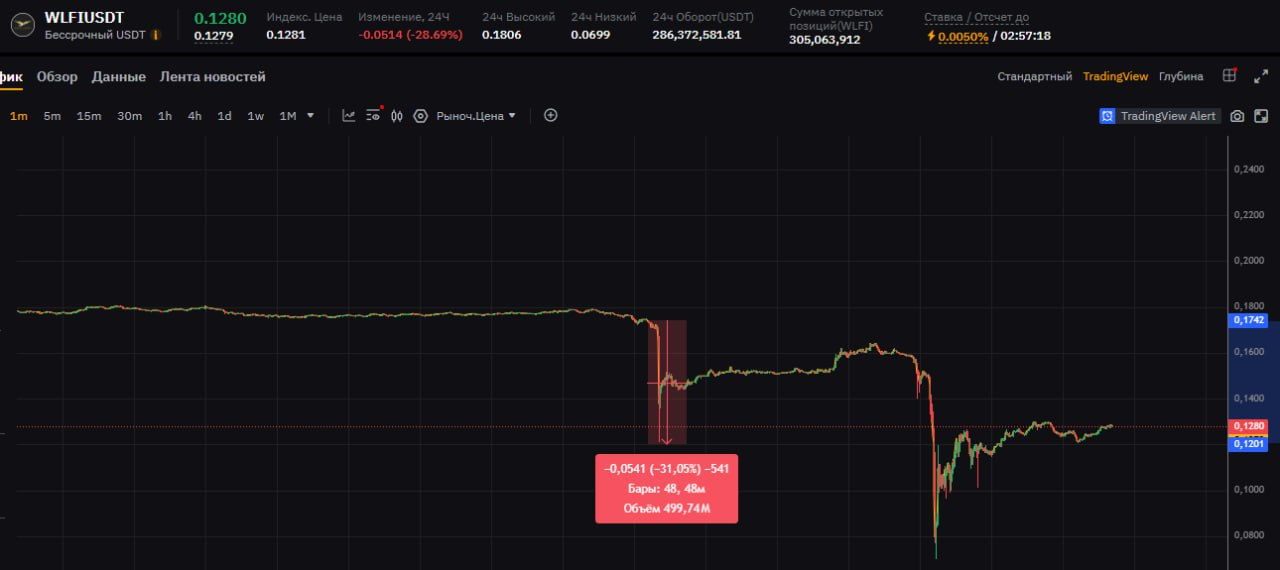Screen dimensions: 1280x570
Task: Click the 24ч Высокий value 0.1806
Action: (x=501, y=35)
